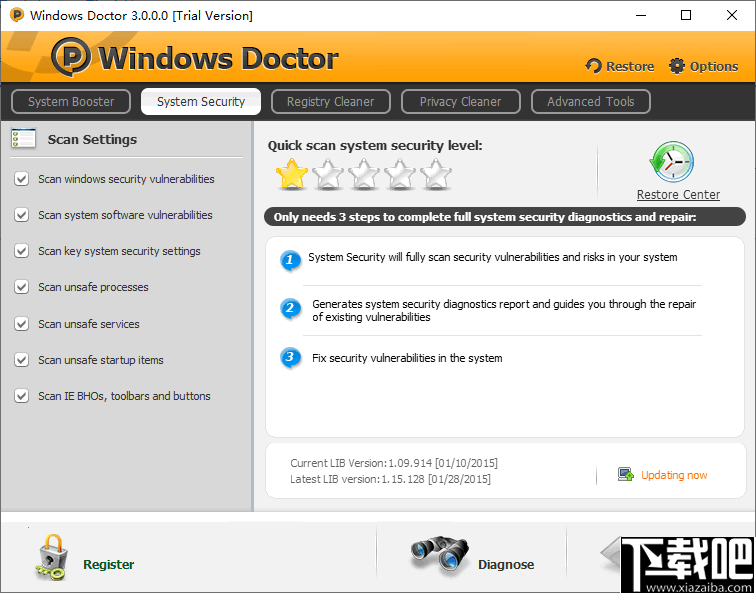This screenshot has width=756, height=593.
Task: Click the Register padlock icon
Action: [51, 557]
